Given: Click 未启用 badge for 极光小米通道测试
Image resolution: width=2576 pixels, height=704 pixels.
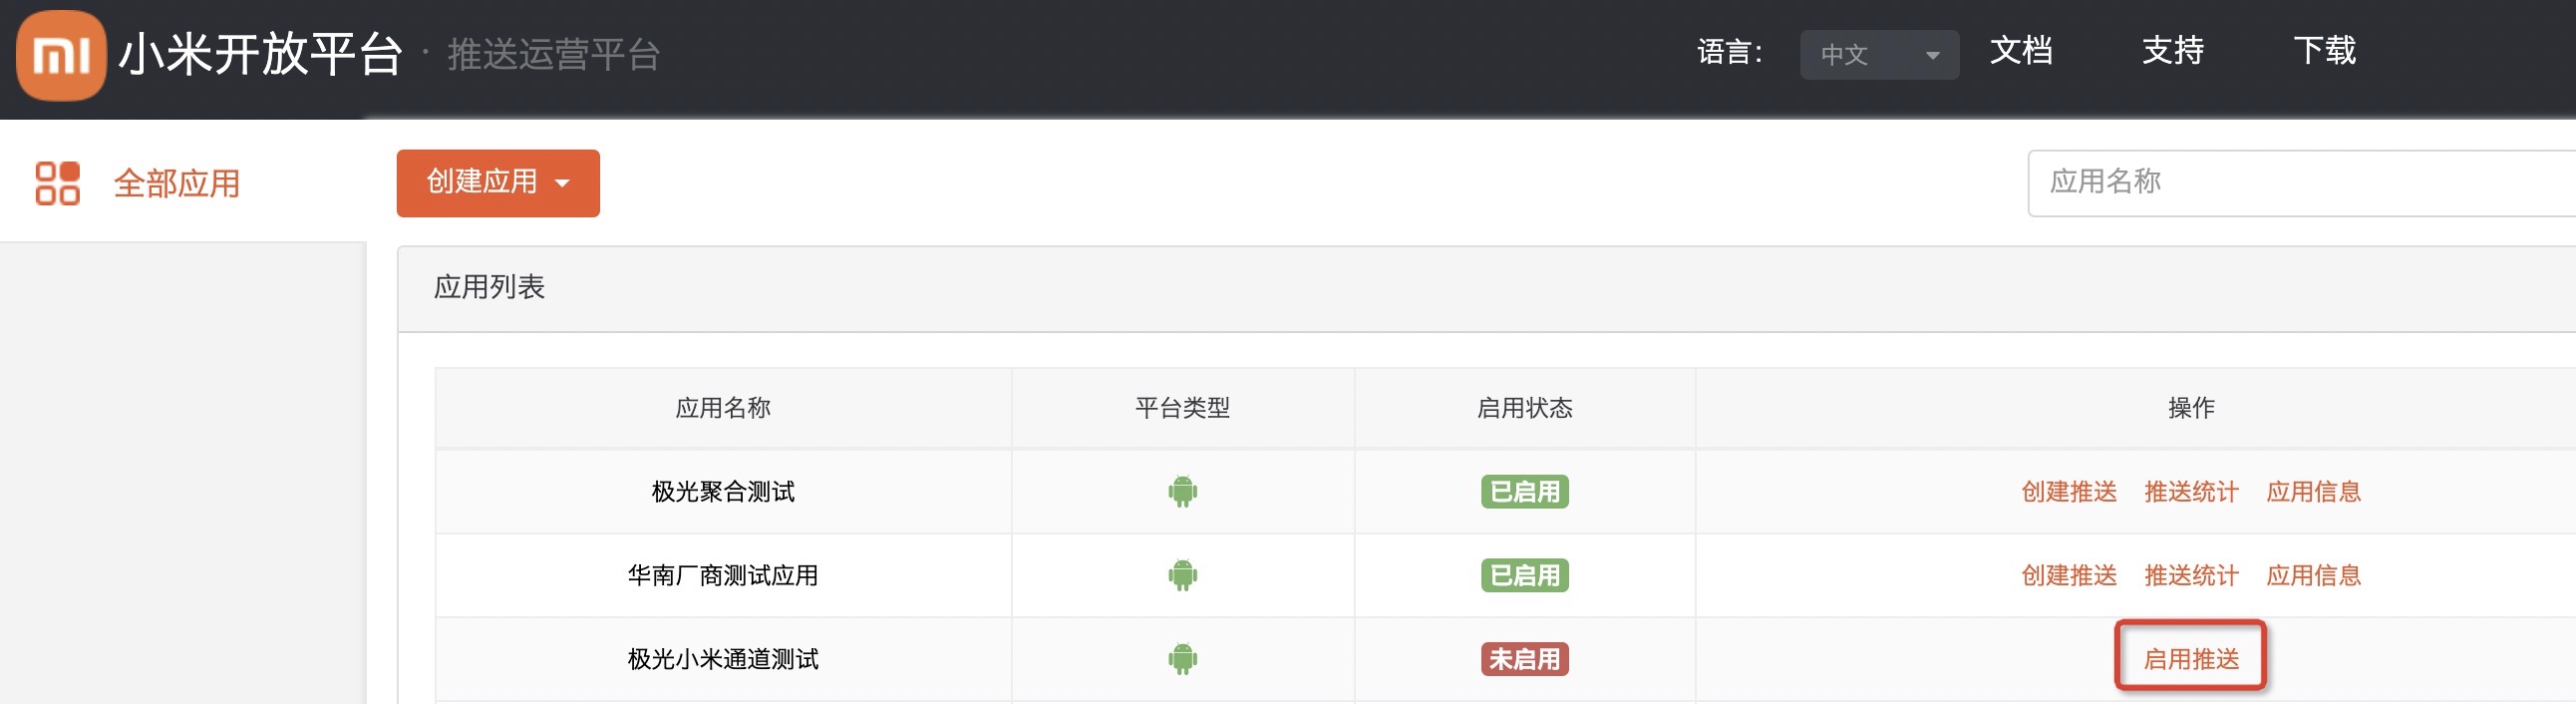Looking at the screenshot, I should pos(1524,659).
